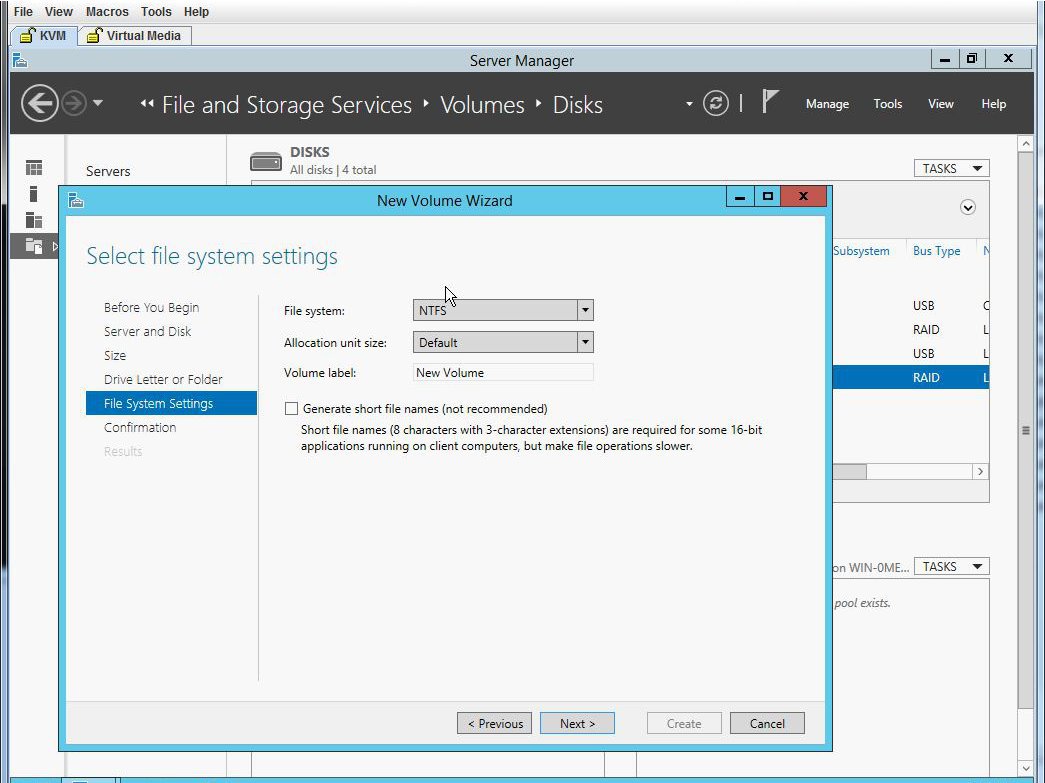Click the Server Manager back arrow

pos(39,103)
